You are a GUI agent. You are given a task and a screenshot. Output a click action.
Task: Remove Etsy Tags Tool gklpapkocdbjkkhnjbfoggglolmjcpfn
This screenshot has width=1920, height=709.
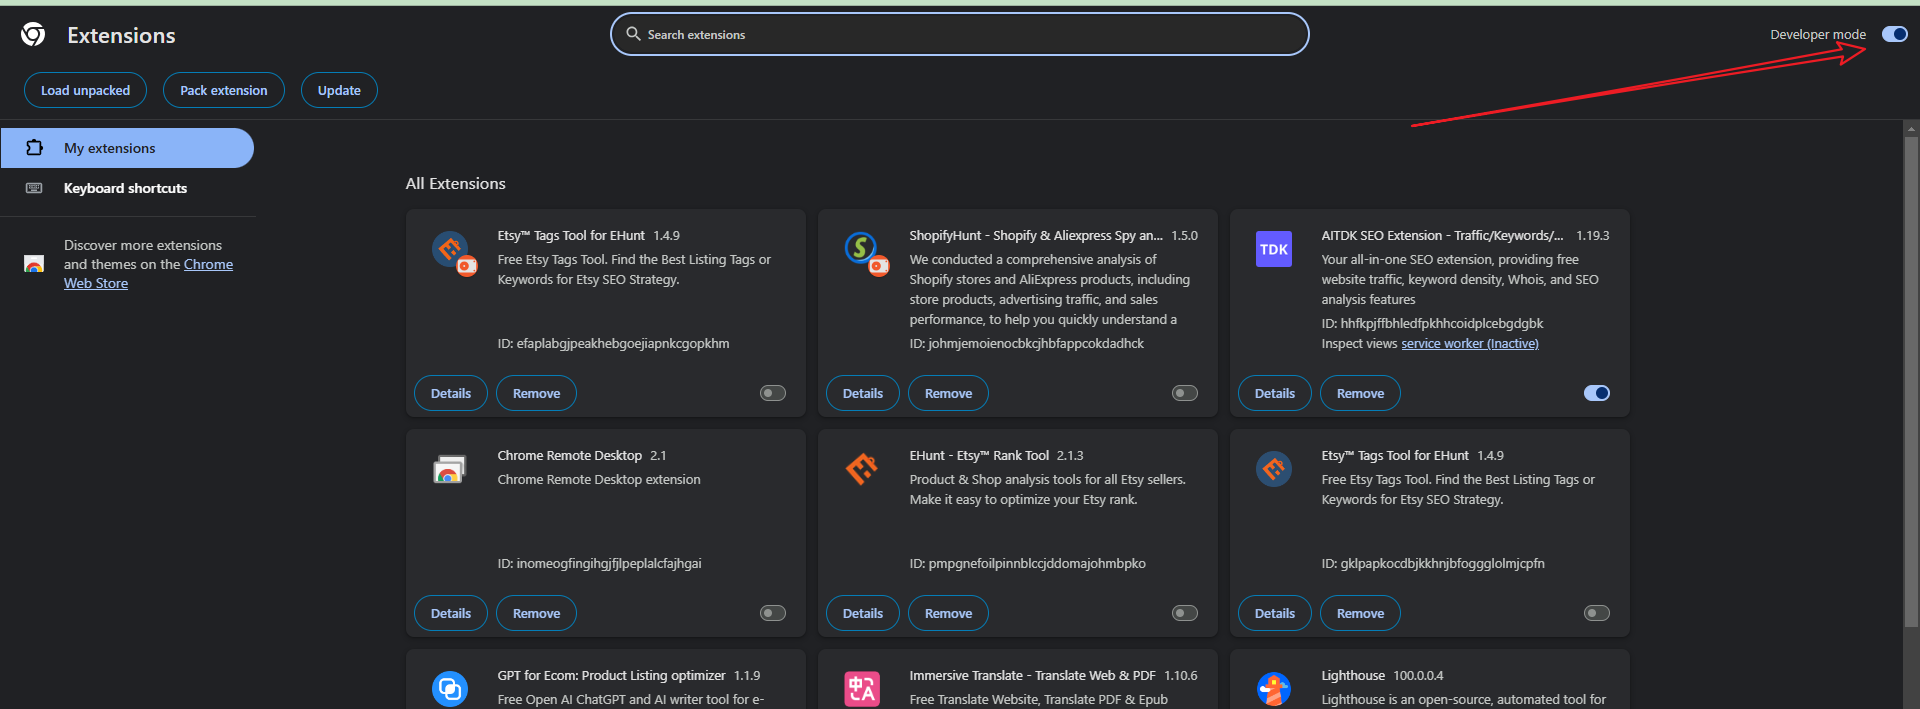(x=1360, y=613)
